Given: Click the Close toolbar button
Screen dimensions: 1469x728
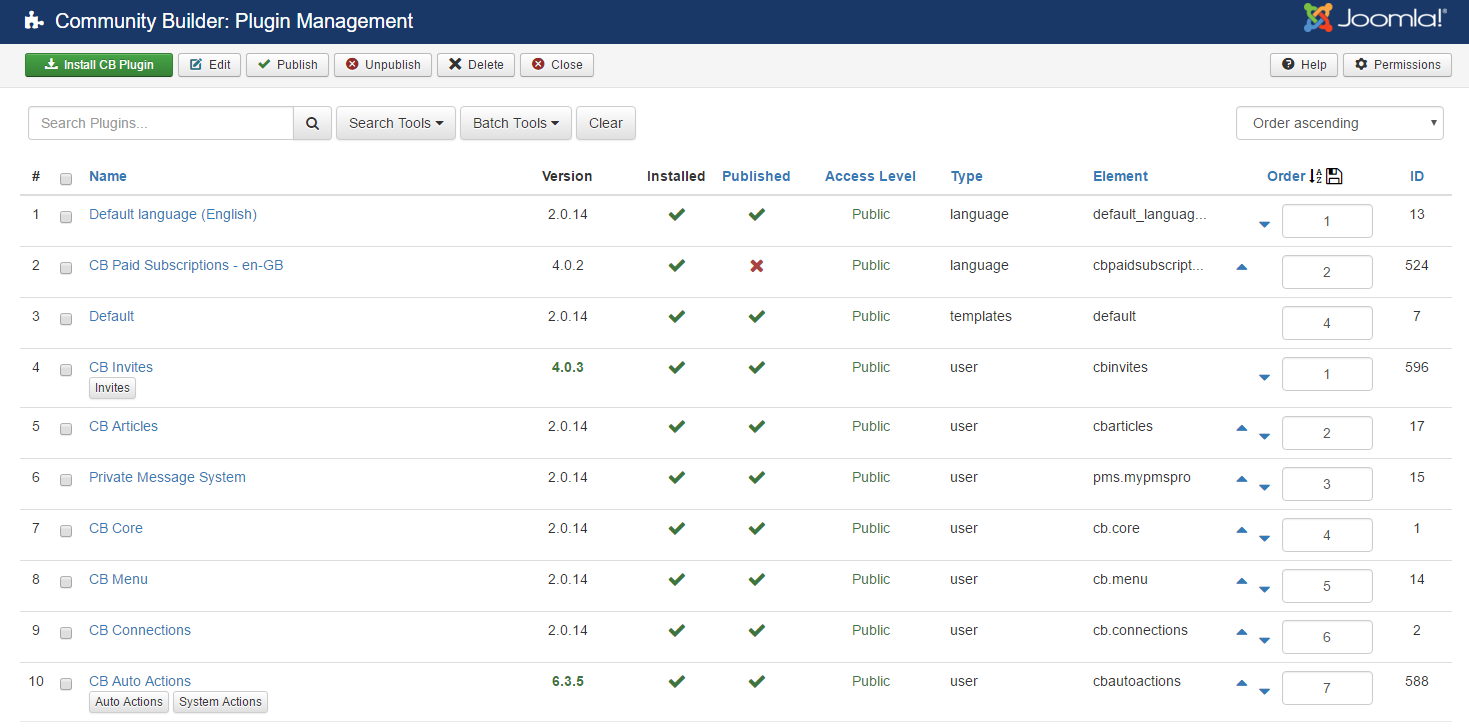Looking at the screenshot, I should point(557,65).
